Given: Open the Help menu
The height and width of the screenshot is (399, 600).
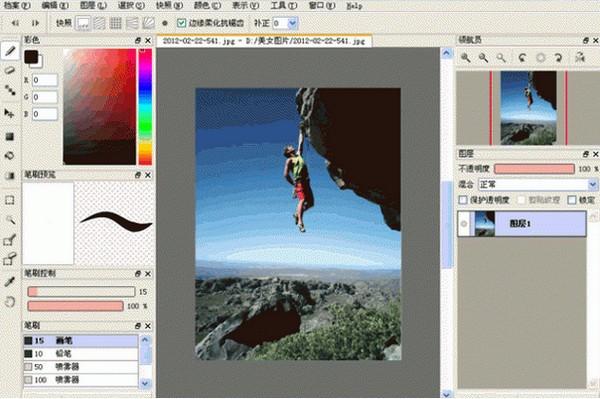Looking at the screenshot, I should point(354,5).
